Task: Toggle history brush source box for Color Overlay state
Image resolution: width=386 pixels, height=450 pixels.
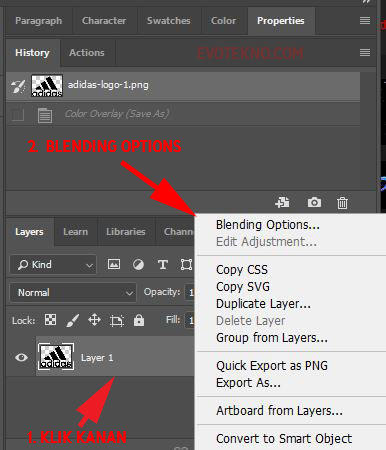Action: point(18,115)
